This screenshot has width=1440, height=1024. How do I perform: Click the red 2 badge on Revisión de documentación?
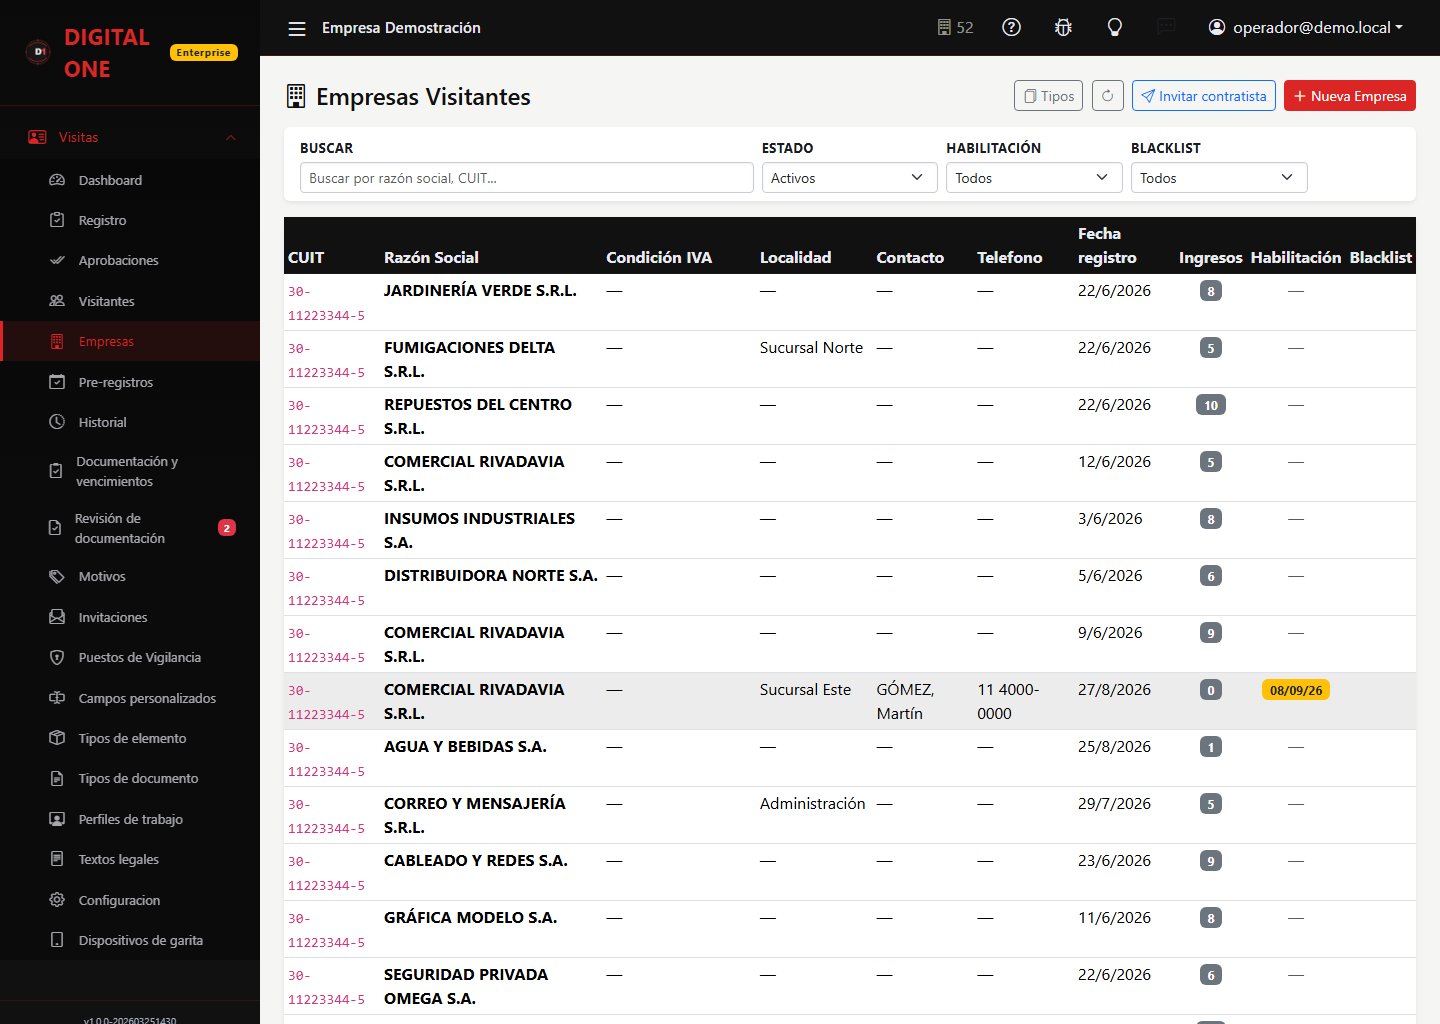pos(227,528)
